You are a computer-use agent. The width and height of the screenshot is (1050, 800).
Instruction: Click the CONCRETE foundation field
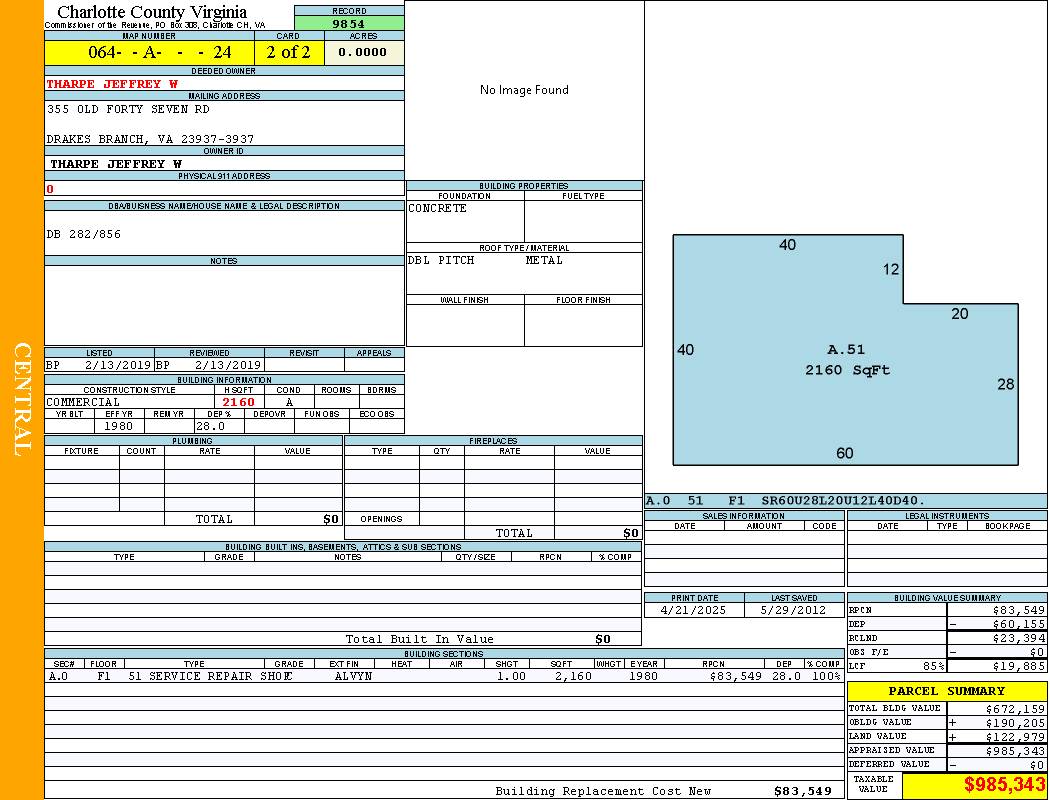pos(438,209)
